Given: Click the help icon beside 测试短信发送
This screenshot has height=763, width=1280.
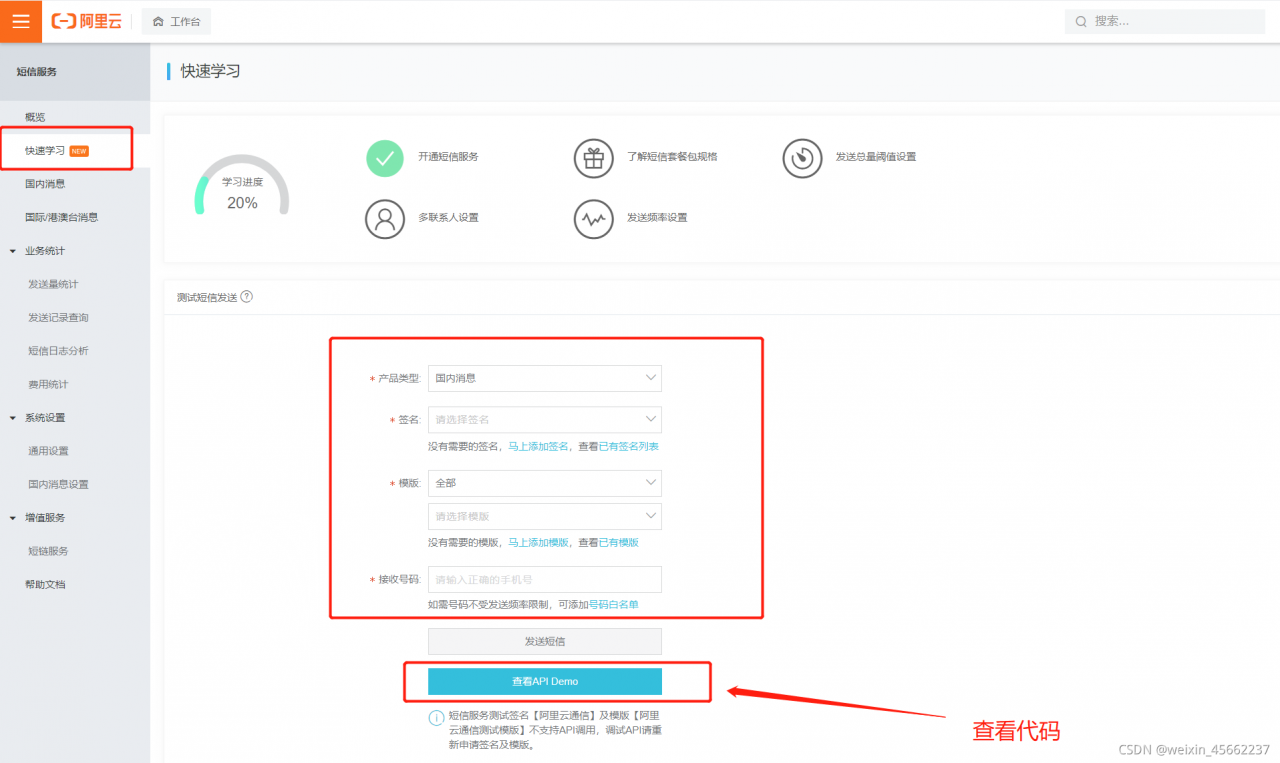Looking at the screenshot, I should pos(247,297).
